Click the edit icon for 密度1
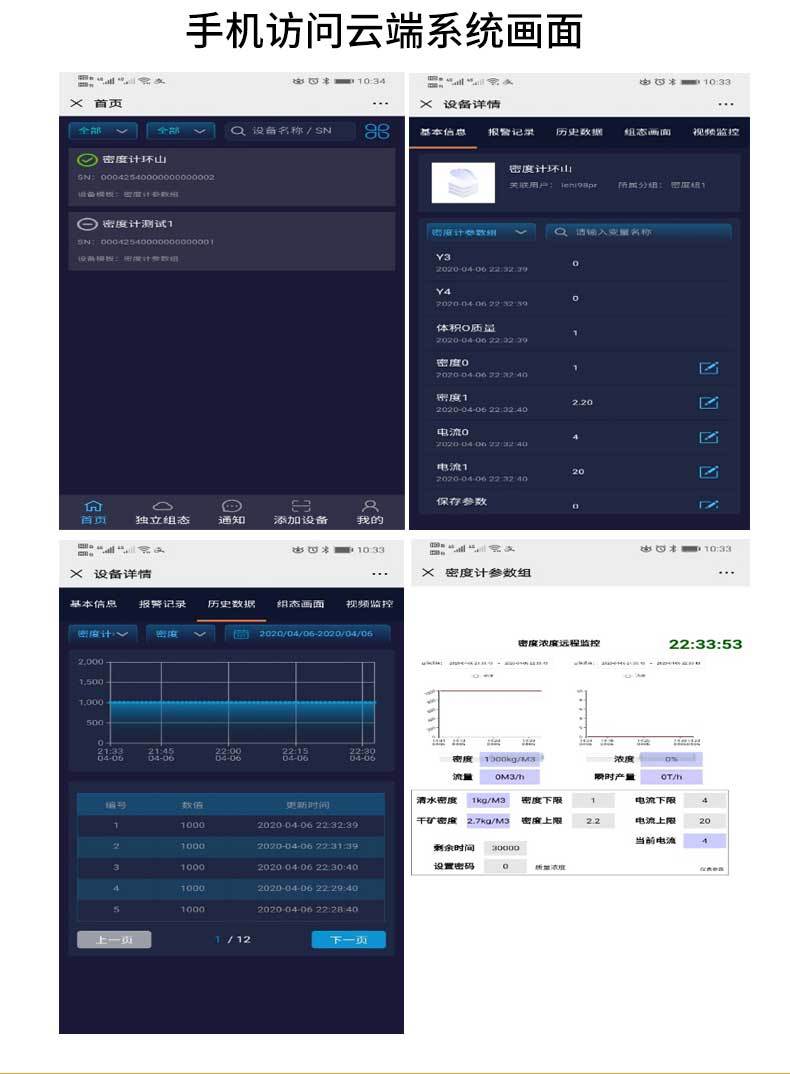 click(x=708, y=402)
